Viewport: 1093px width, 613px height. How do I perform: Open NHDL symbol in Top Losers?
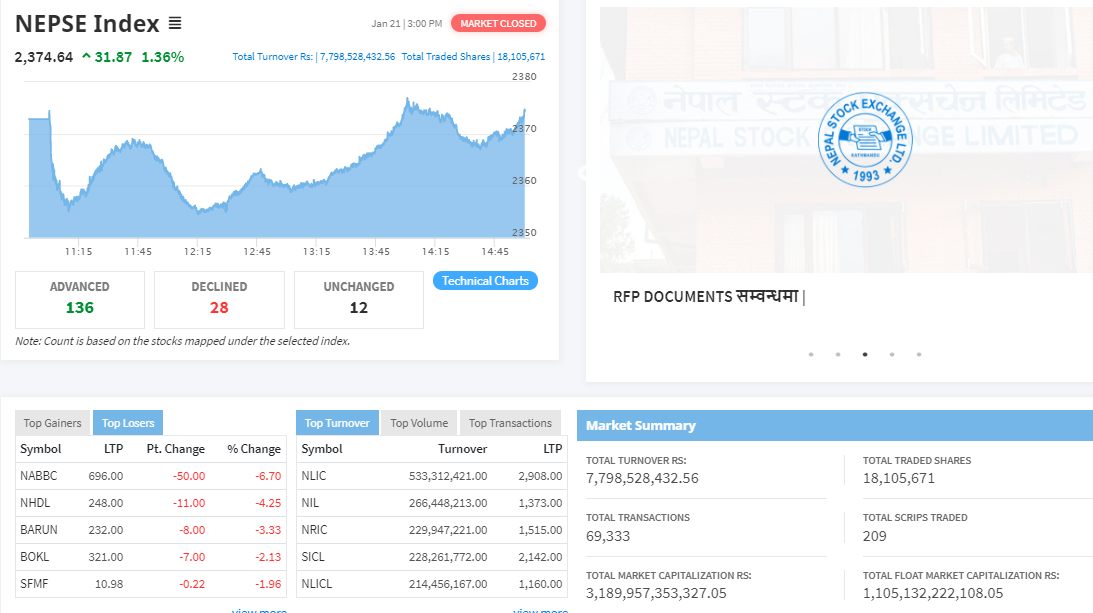tap(35, 503)
